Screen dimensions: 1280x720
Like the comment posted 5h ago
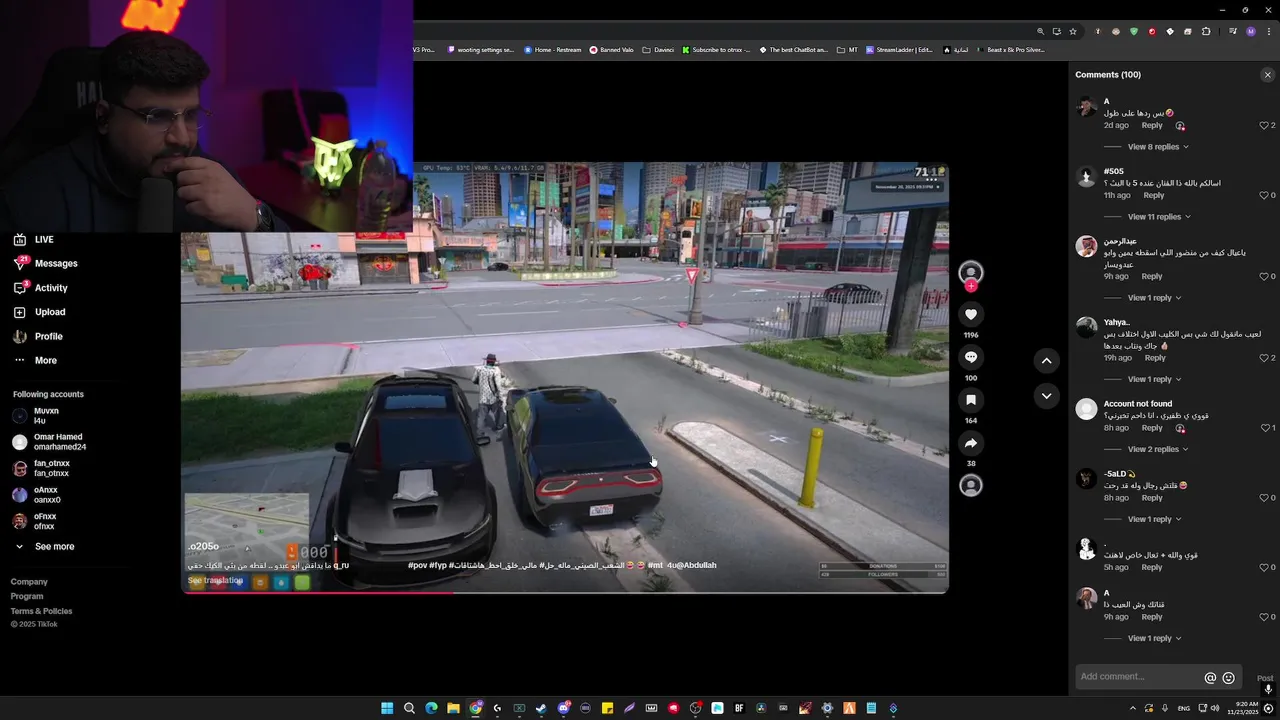coord(1264,567)
